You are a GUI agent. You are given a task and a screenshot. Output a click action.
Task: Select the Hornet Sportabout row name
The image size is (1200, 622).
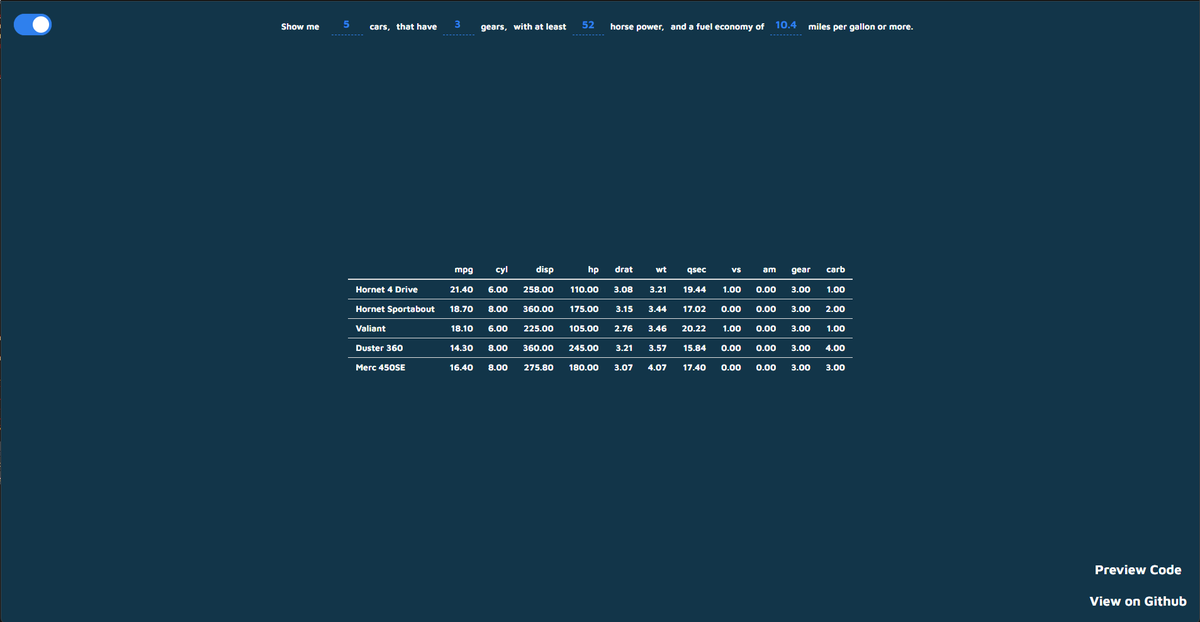coord(395,309)
